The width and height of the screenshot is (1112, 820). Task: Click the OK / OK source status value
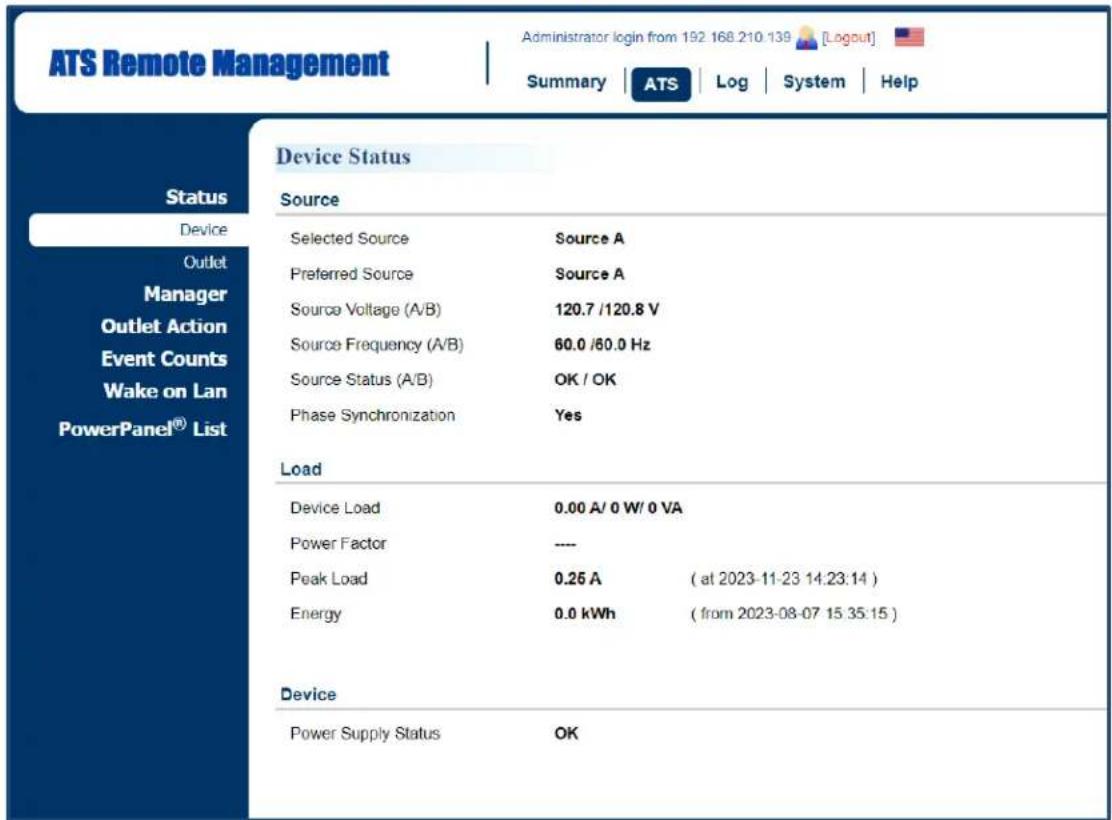[585, 379]
